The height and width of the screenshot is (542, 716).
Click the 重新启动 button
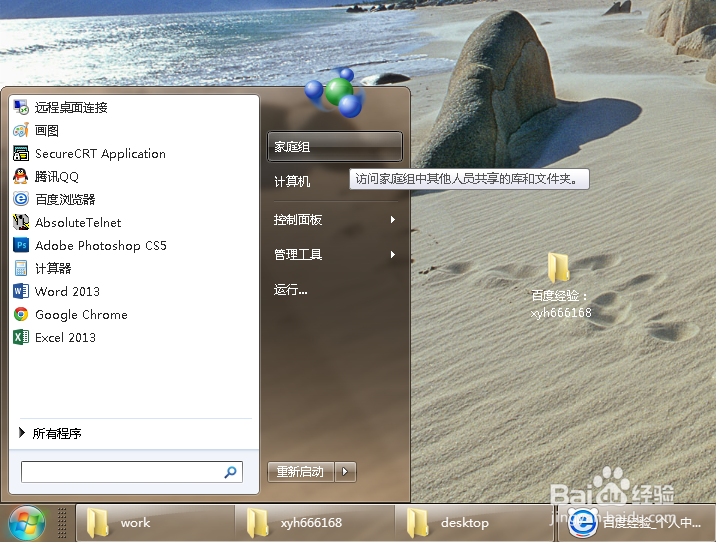click(301, 472)
